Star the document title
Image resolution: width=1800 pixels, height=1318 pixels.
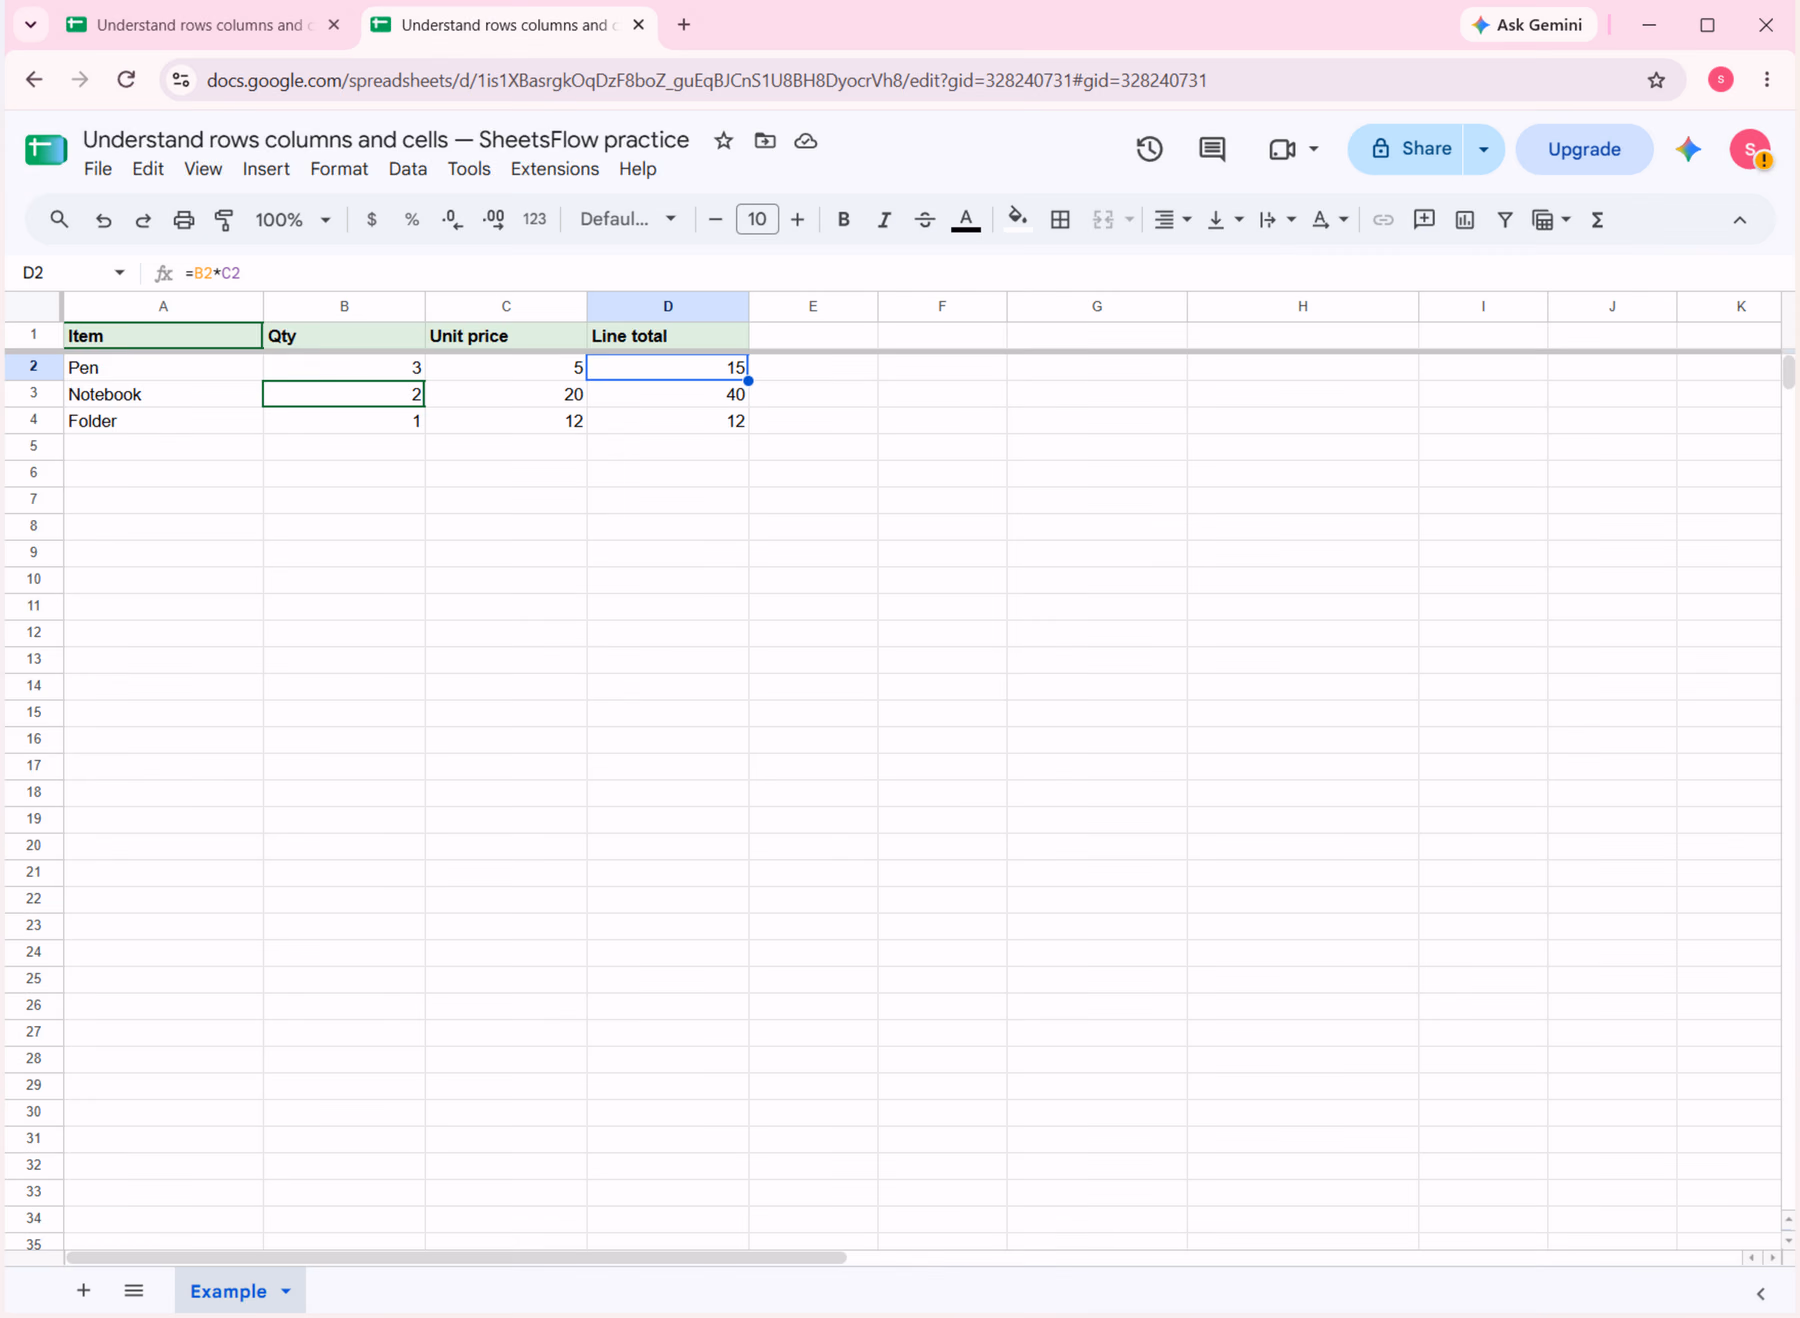coord(723,141)
